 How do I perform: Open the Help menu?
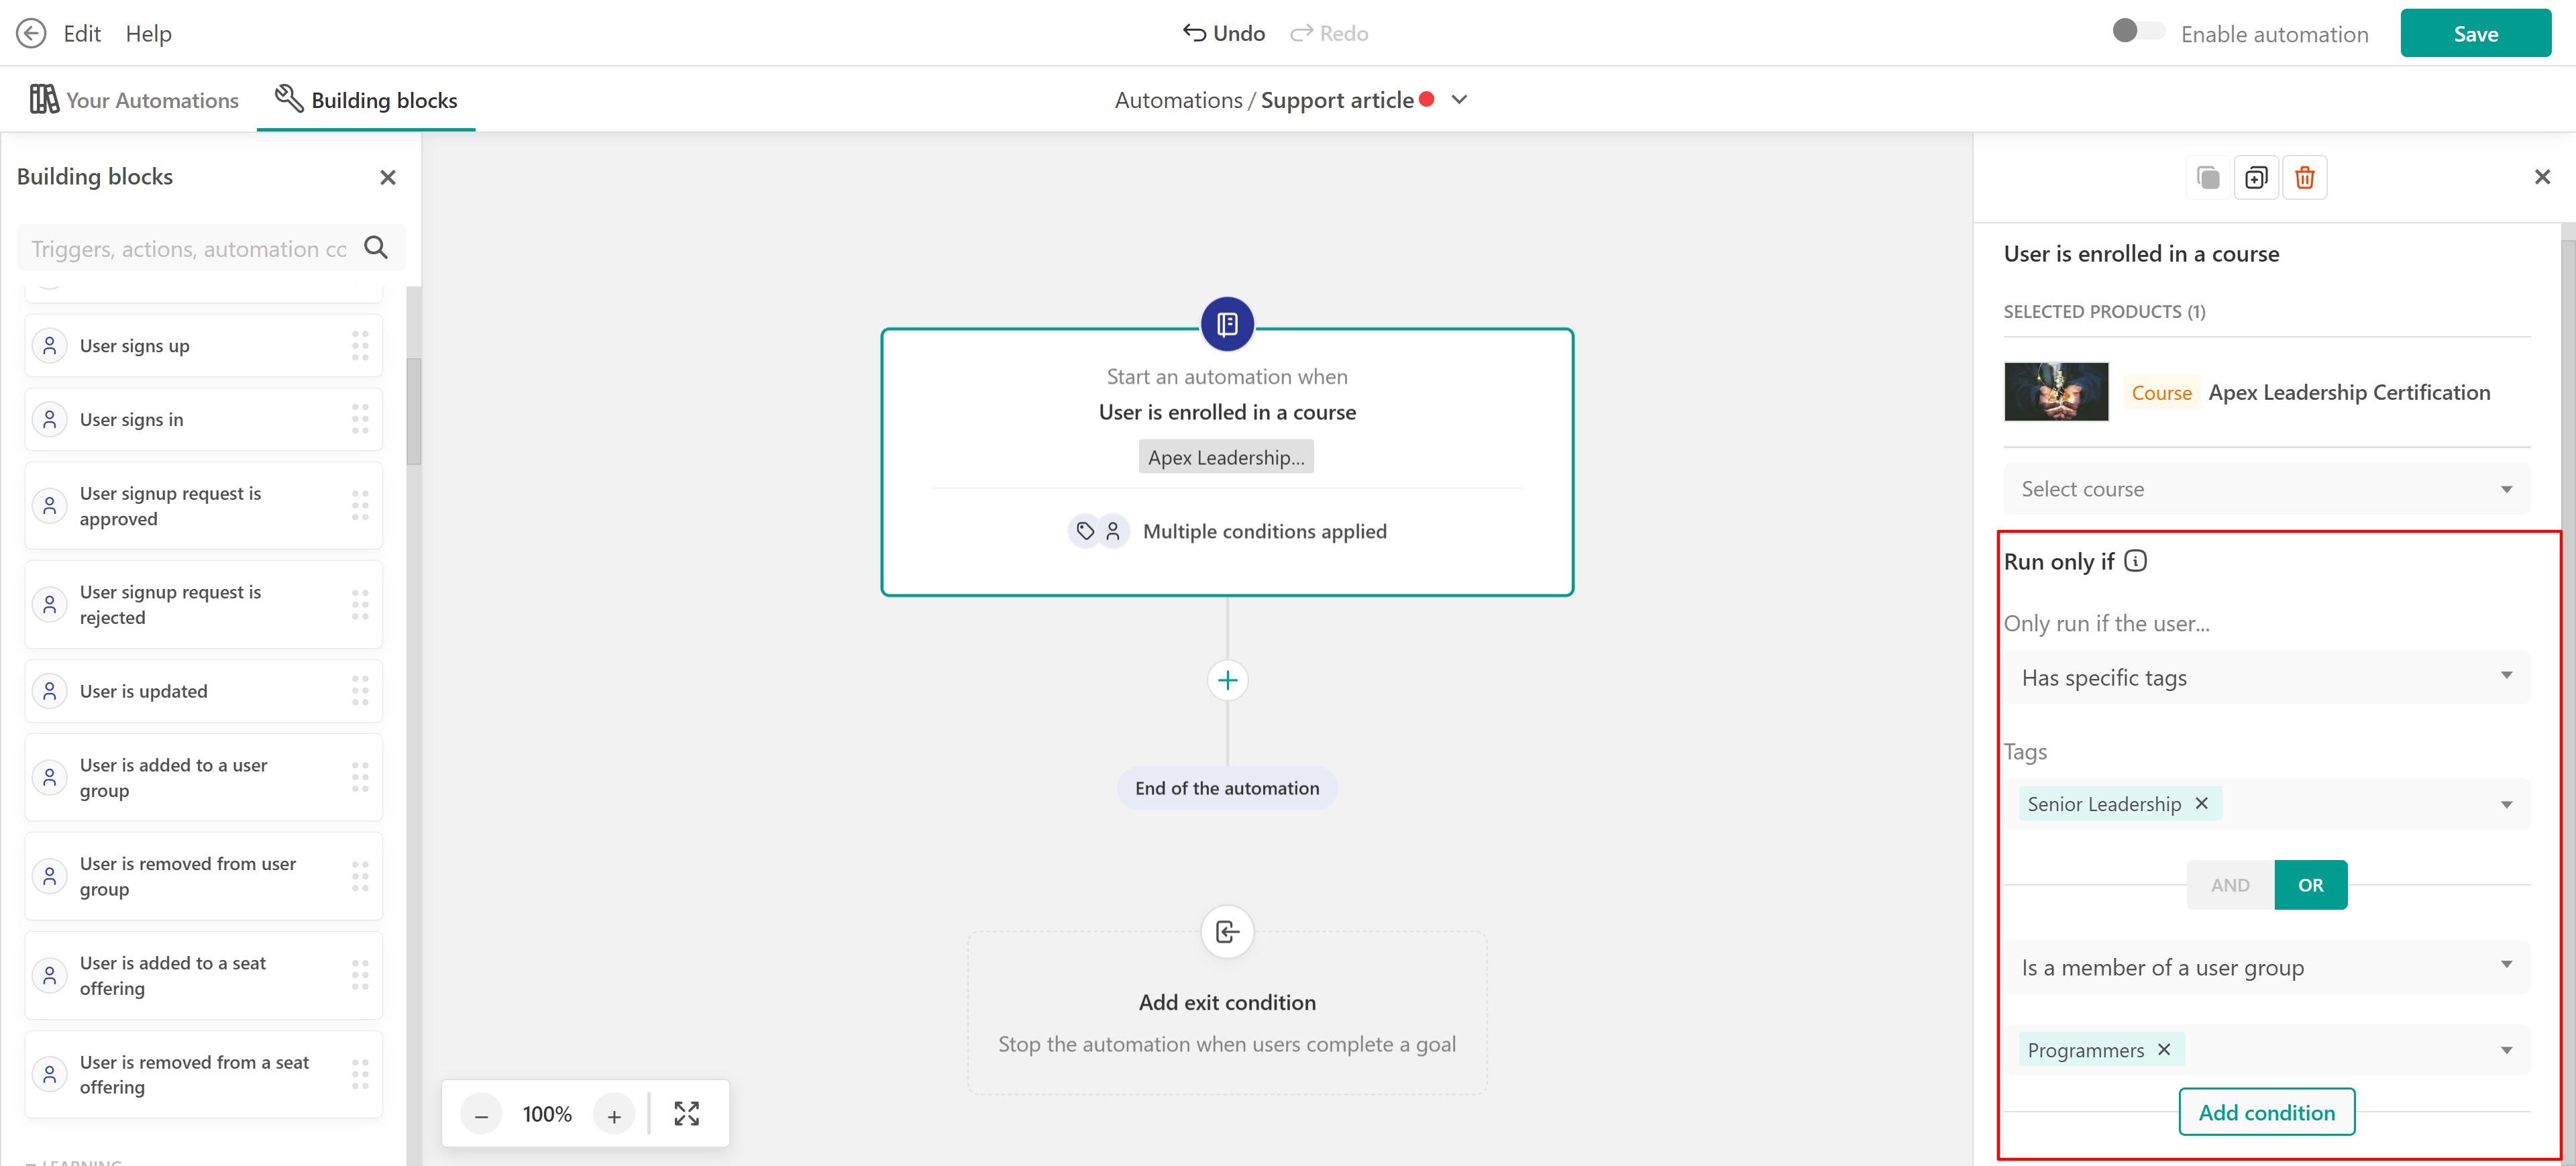[x=148, y=33]
